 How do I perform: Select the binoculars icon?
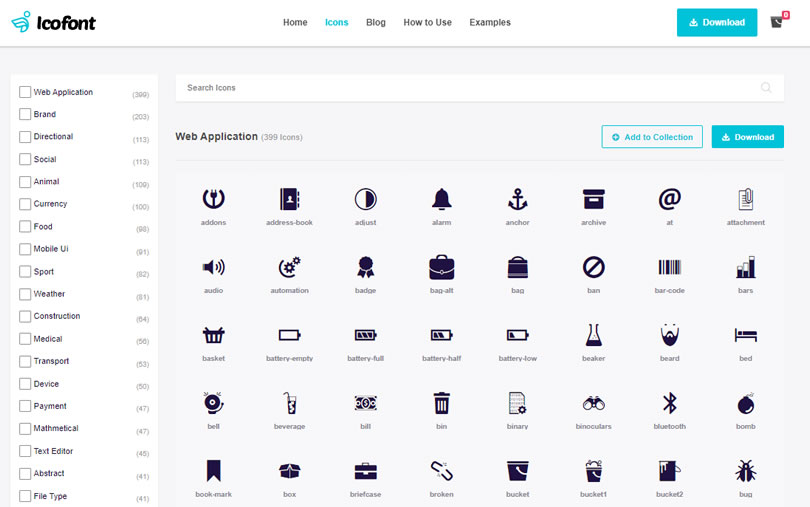pos(594,403)
